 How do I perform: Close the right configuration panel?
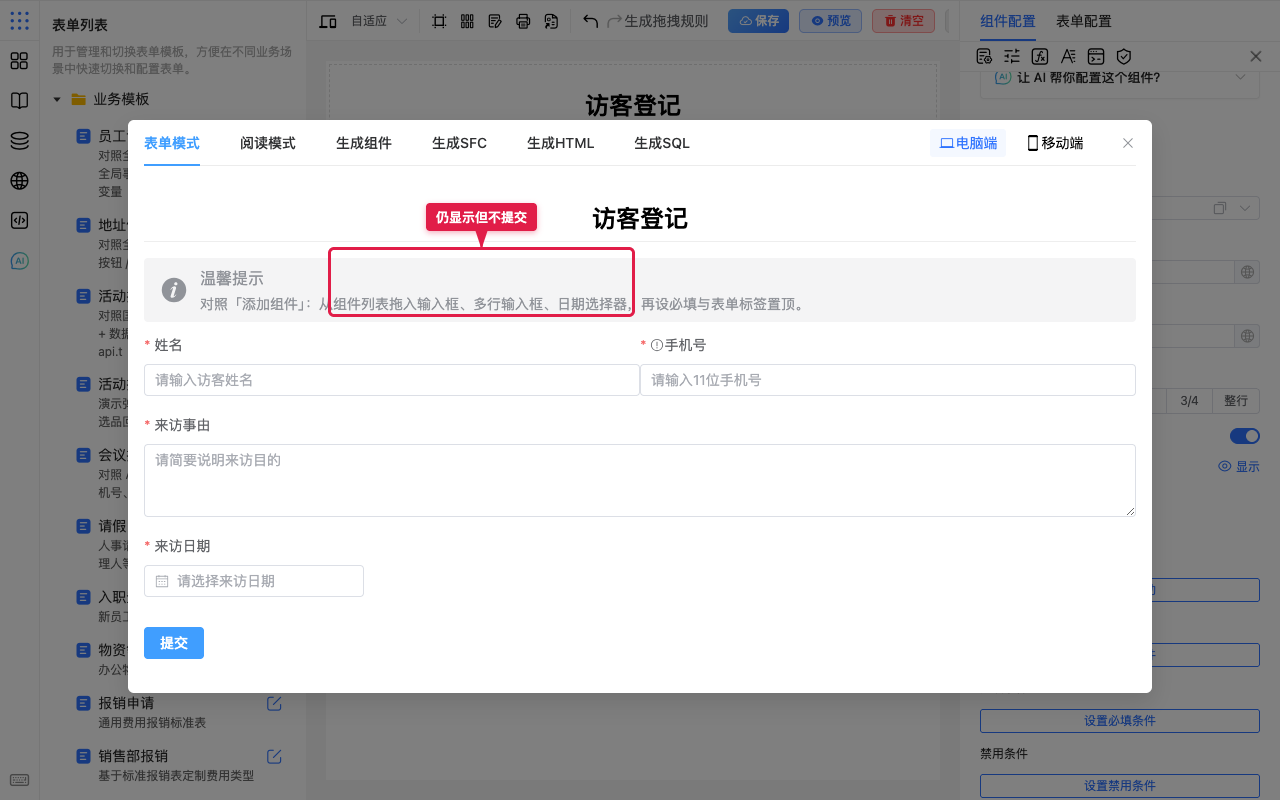[1256, 57]
